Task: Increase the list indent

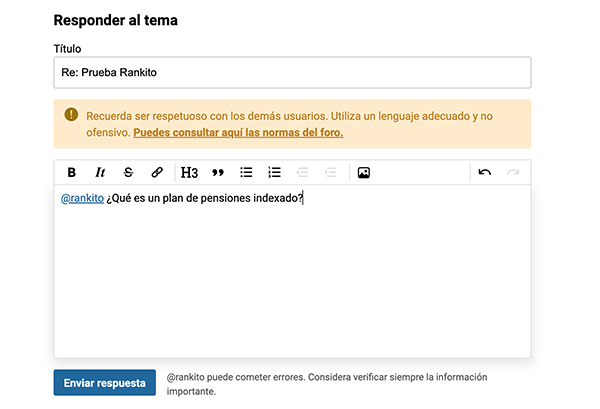Action: [331, 172]
